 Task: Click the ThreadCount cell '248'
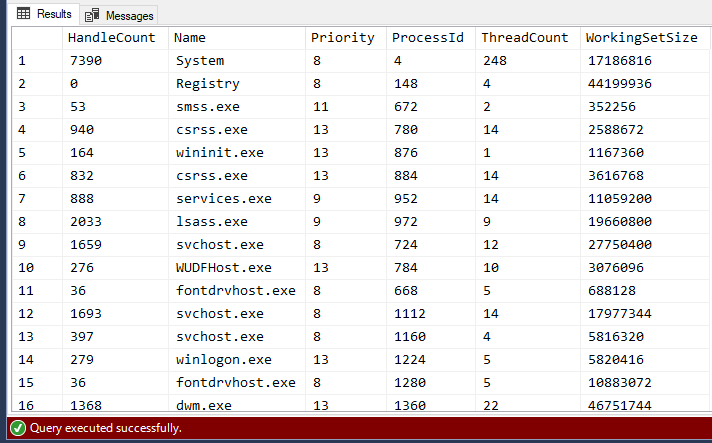coord(528,61)
